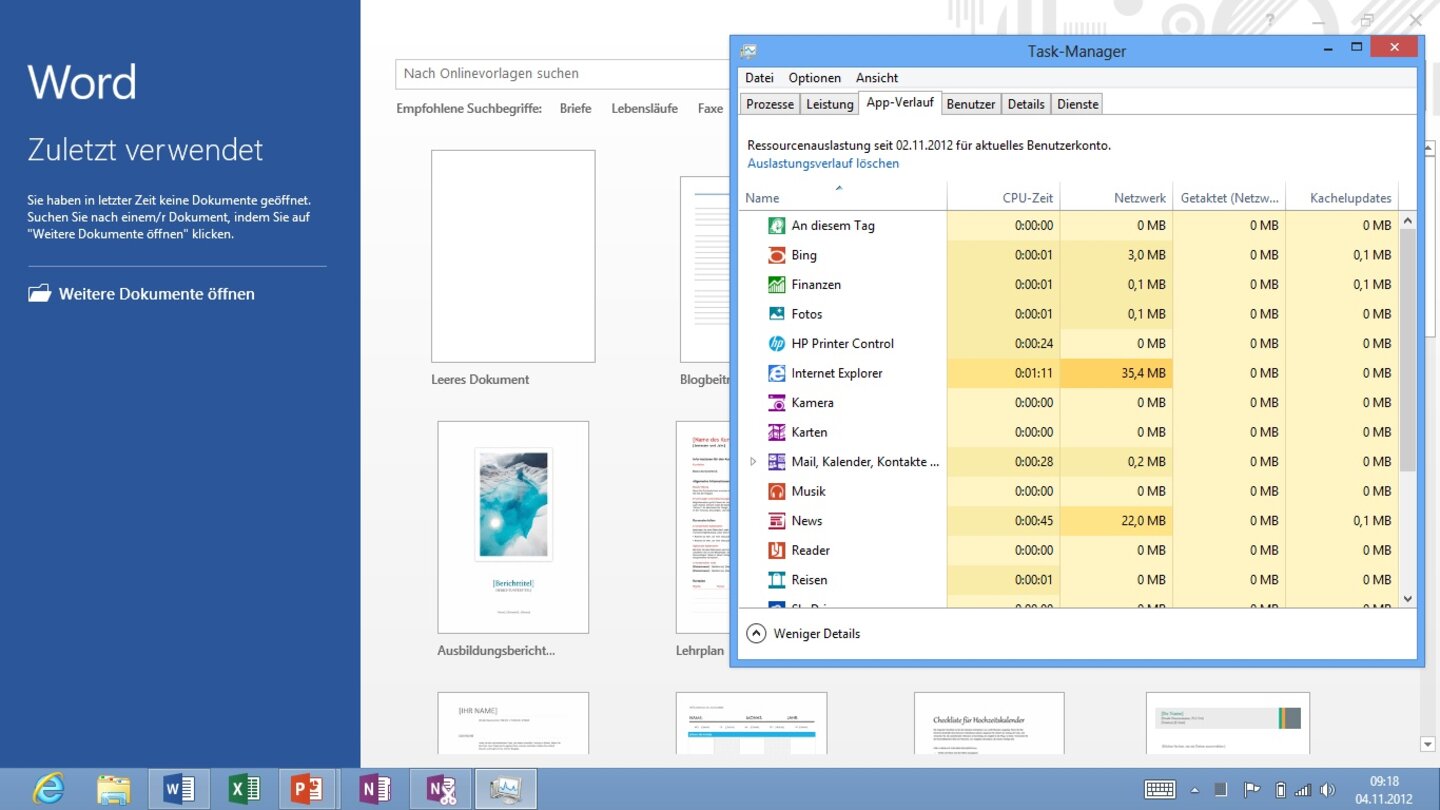Viewport: 1440px width, 810px height.
Task: Click Auslastungsverlauf löschen link
Action: click(x=823, y=163)
